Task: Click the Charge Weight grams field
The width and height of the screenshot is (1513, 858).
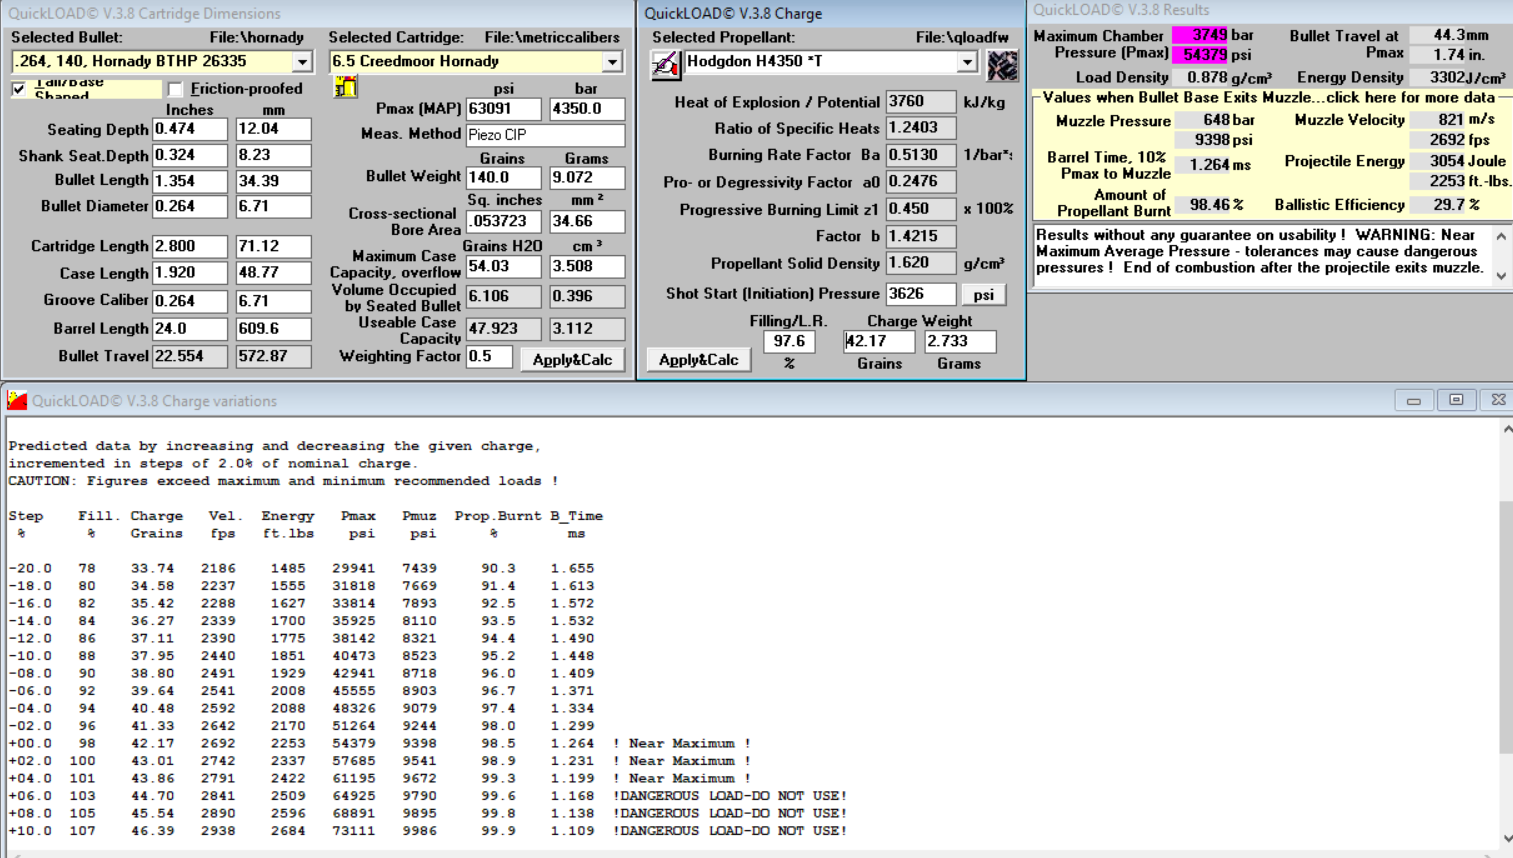Action: [x=959, y=341]
